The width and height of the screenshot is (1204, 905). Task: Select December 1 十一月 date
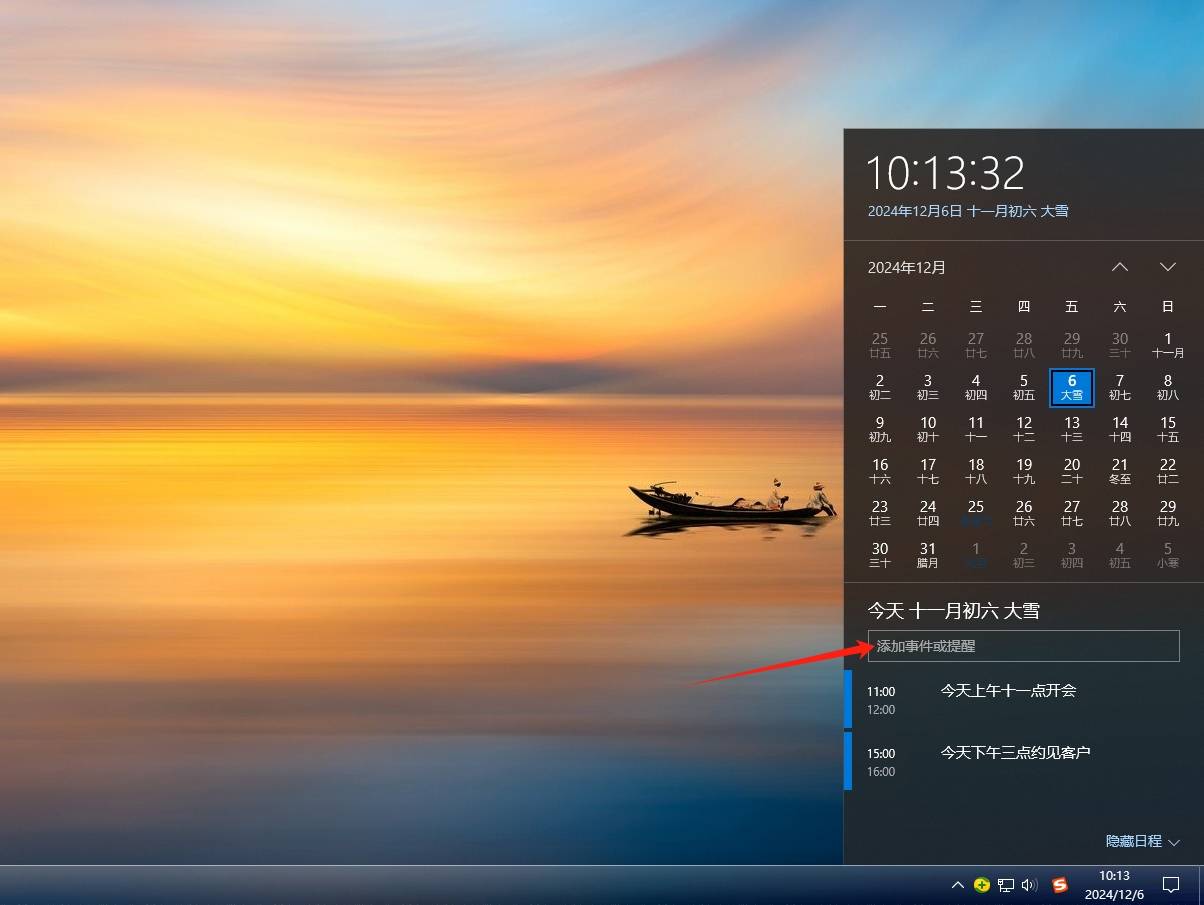(1168, 345)
